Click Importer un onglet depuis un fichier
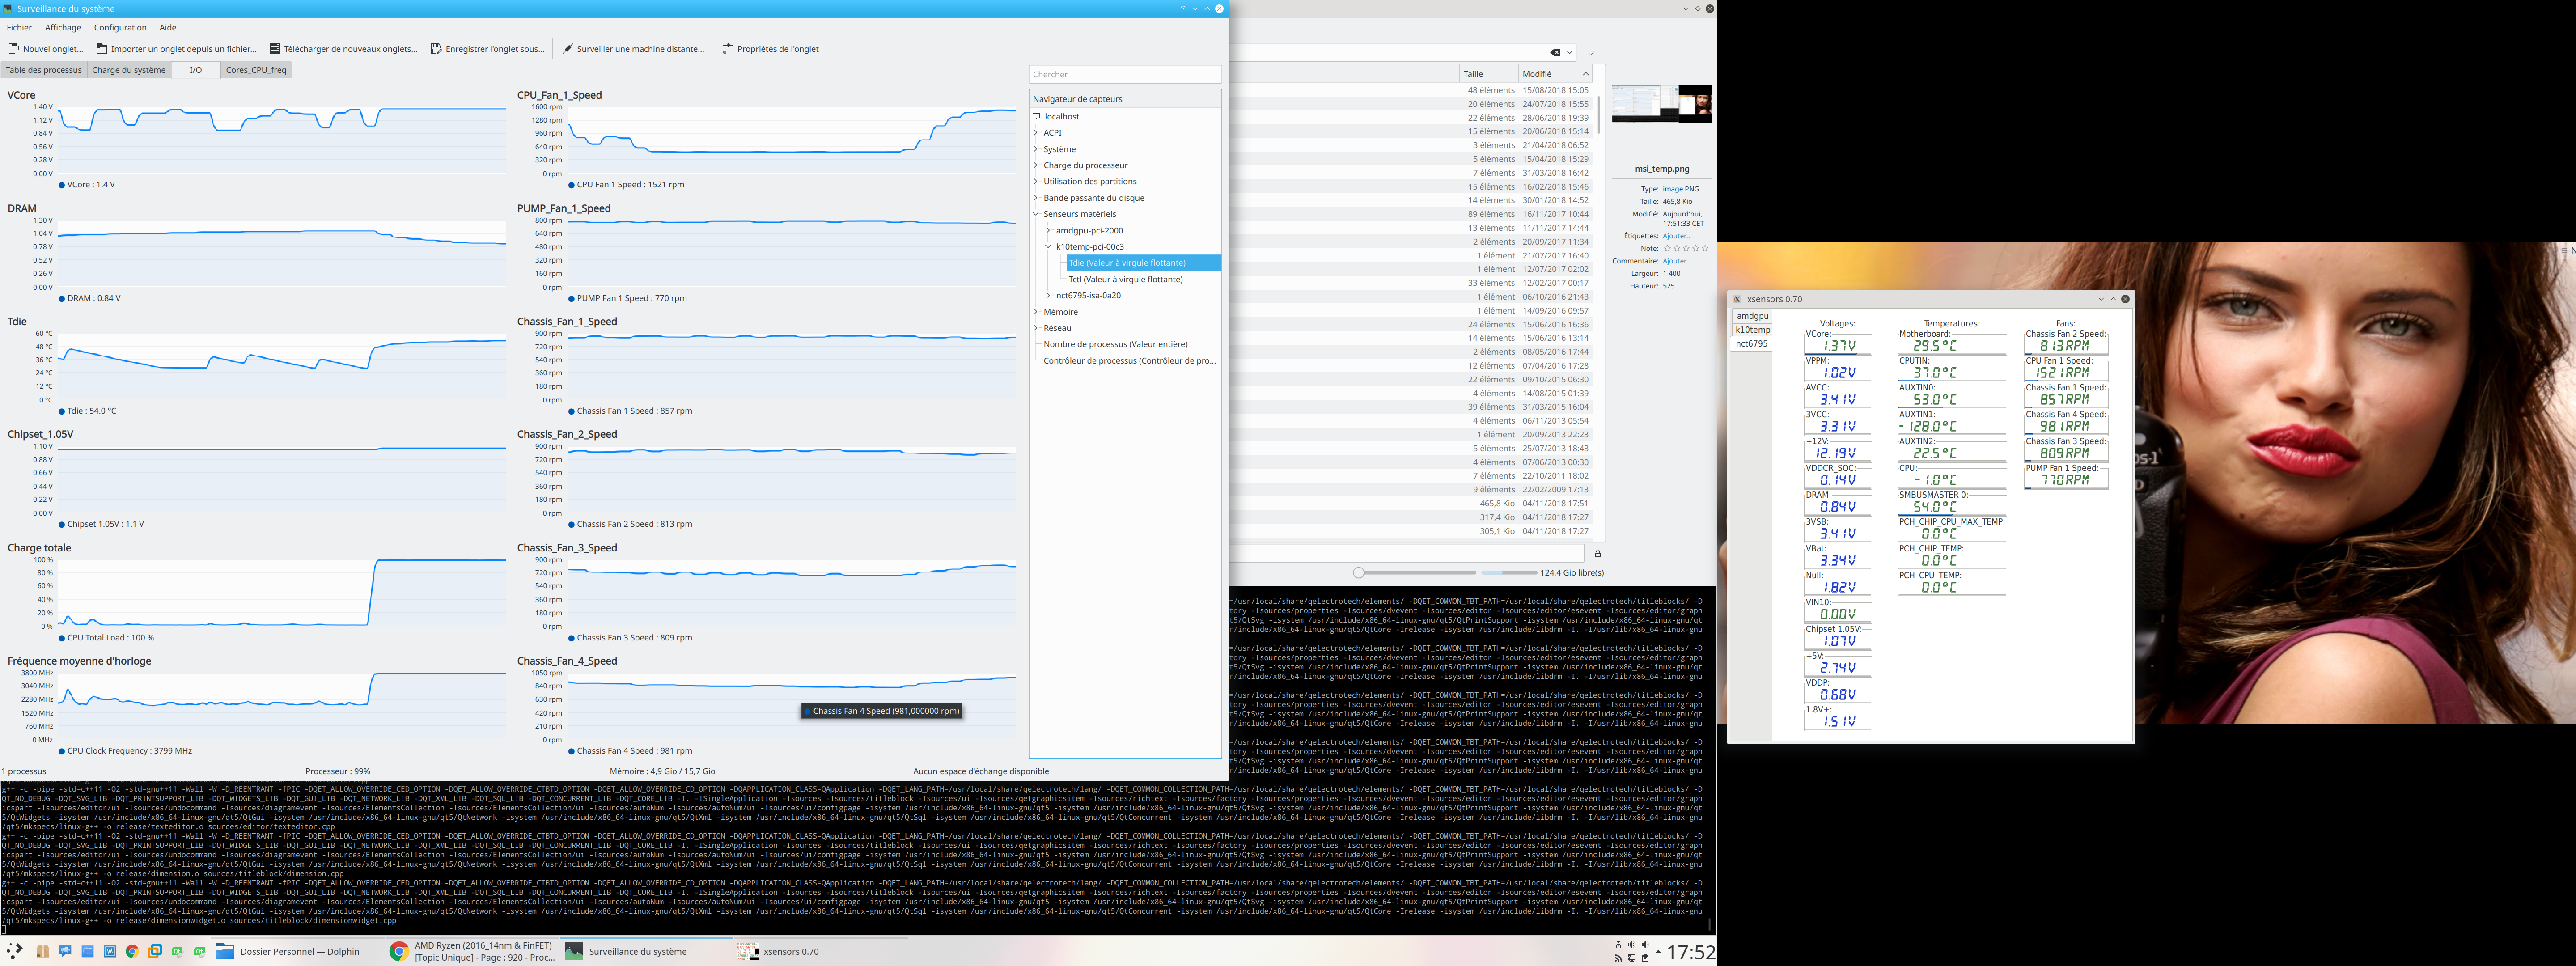This screenshot has height=966, width=2576. pos(176,49)
